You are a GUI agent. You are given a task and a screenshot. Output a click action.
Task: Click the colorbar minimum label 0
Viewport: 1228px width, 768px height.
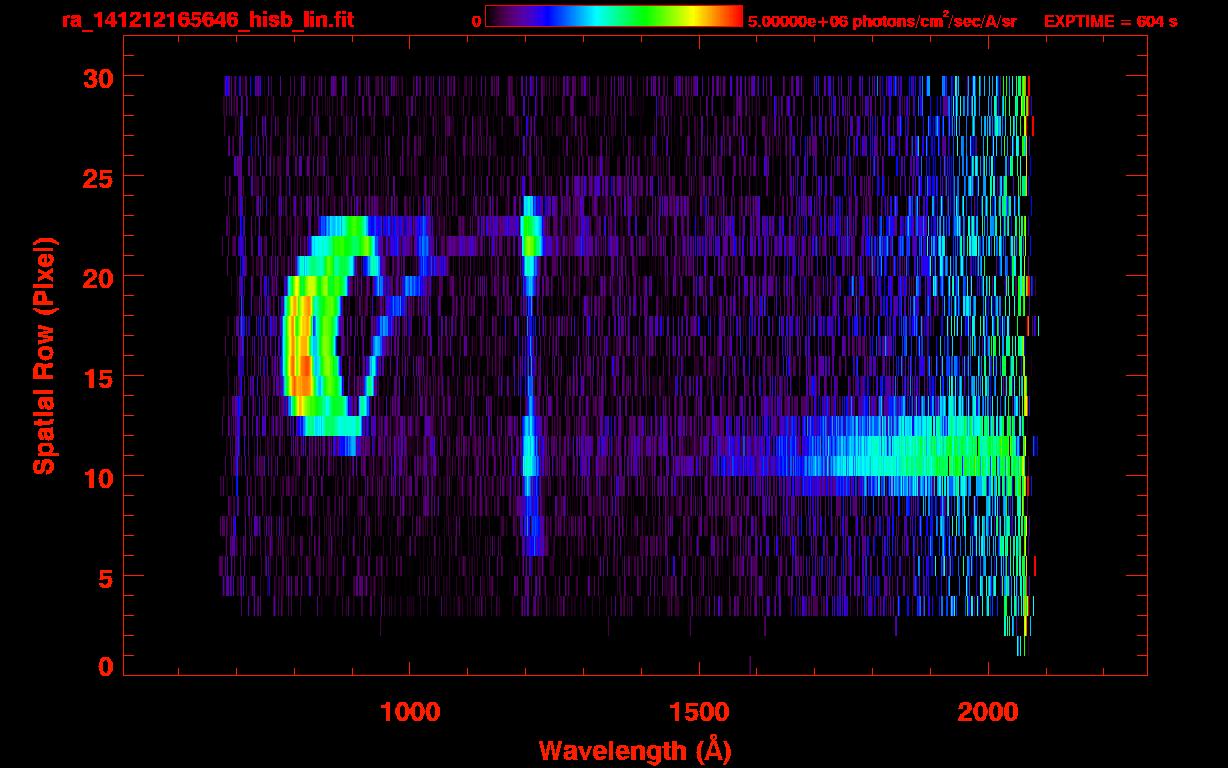pos(477,21)
